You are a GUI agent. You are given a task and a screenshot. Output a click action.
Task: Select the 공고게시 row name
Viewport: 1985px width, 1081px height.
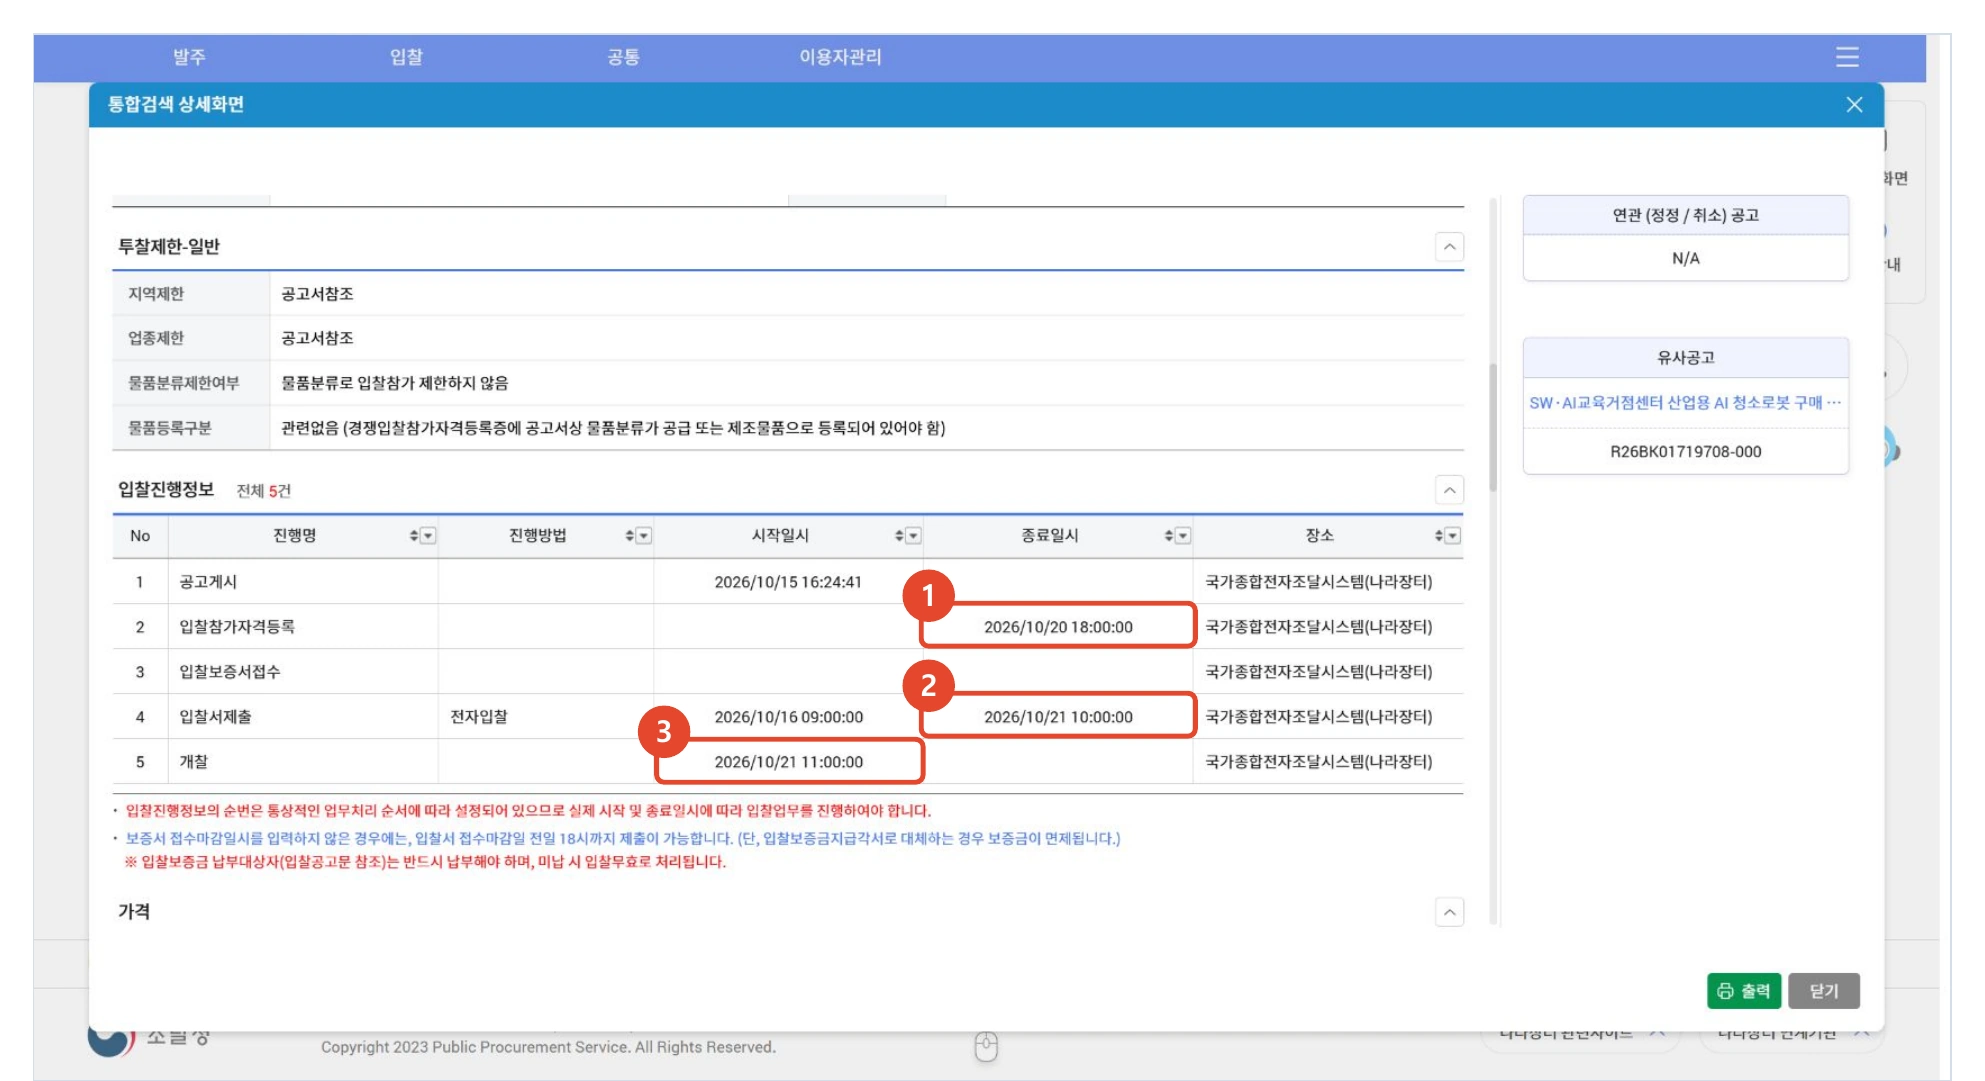(x=208, y=582)
